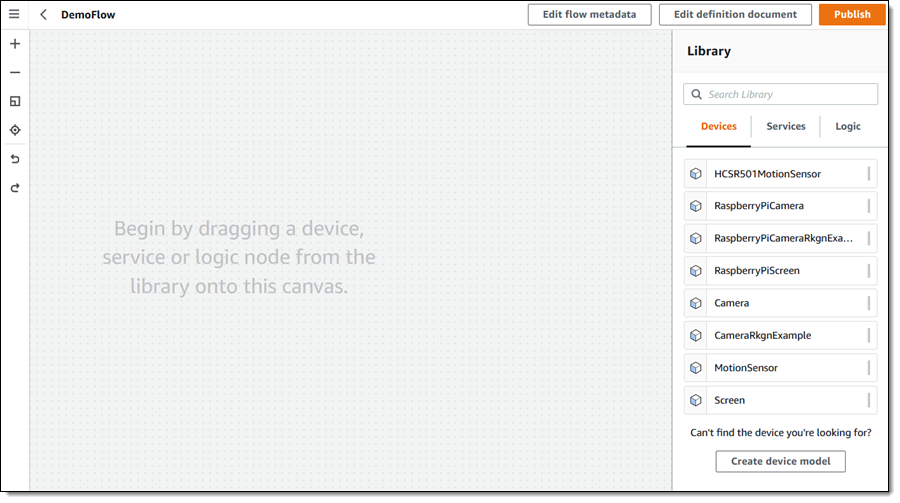Viewport: 900px width, 503px height.
Task: Click the Create device model button
Action: pos(781,461)
